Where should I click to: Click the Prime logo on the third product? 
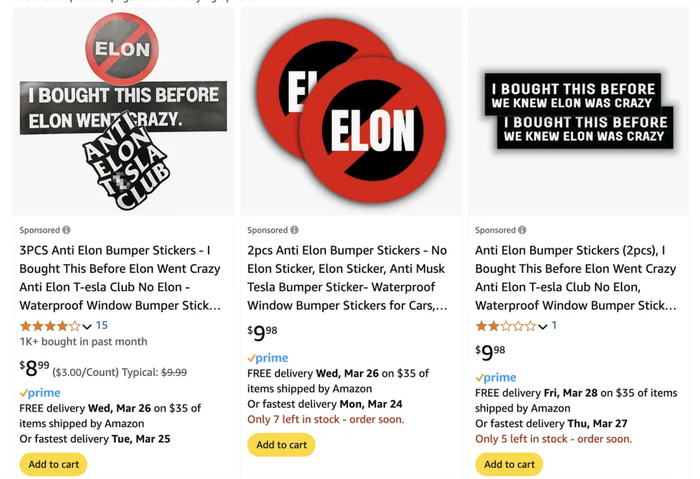point(496,378)
